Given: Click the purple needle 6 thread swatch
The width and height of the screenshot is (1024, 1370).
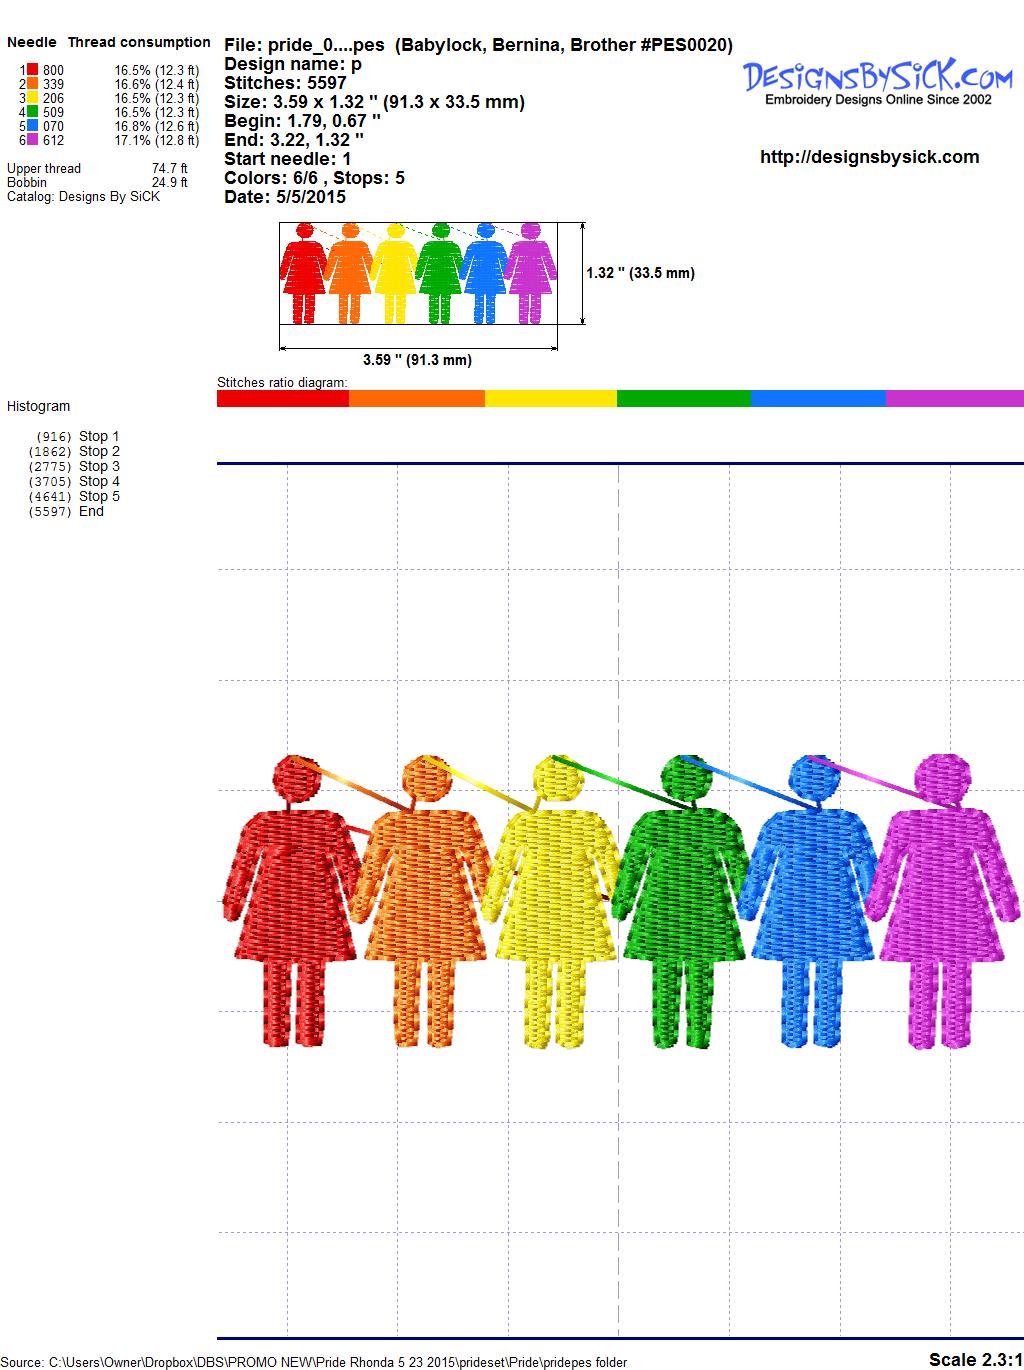Looking at the screenshot, I should pyautogui.click(x=33, y=140).
